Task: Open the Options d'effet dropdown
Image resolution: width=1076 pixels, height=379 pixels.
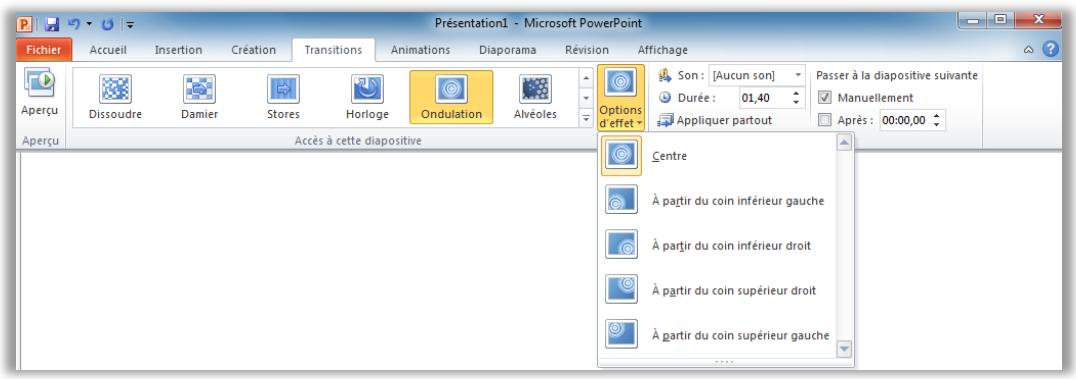Action: tap(620, 97)
